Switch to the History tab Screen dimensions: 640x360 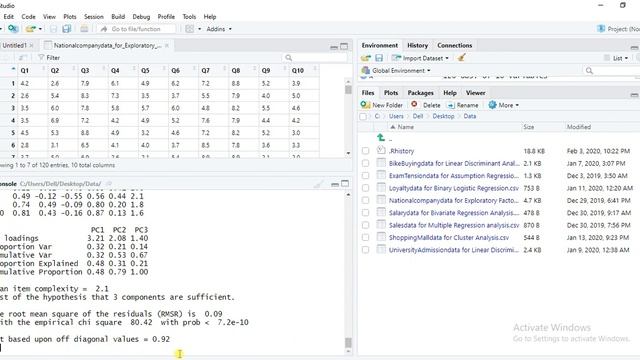pyautogui.click(x=418, y=45)
